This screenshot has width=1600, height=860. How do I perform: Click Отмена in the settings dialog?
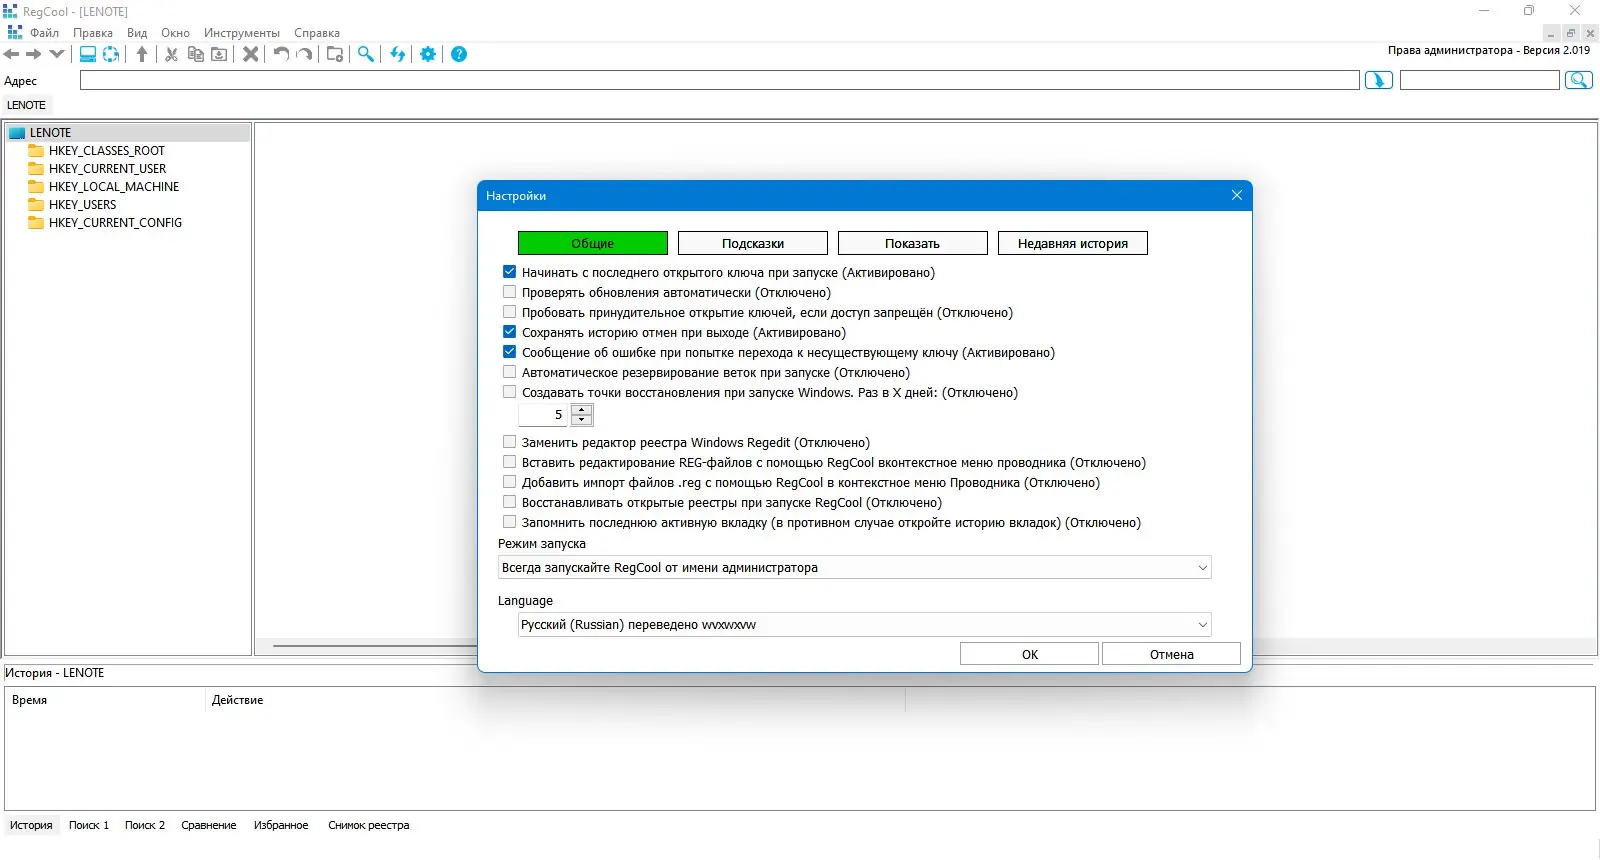tap(1171, 654)
